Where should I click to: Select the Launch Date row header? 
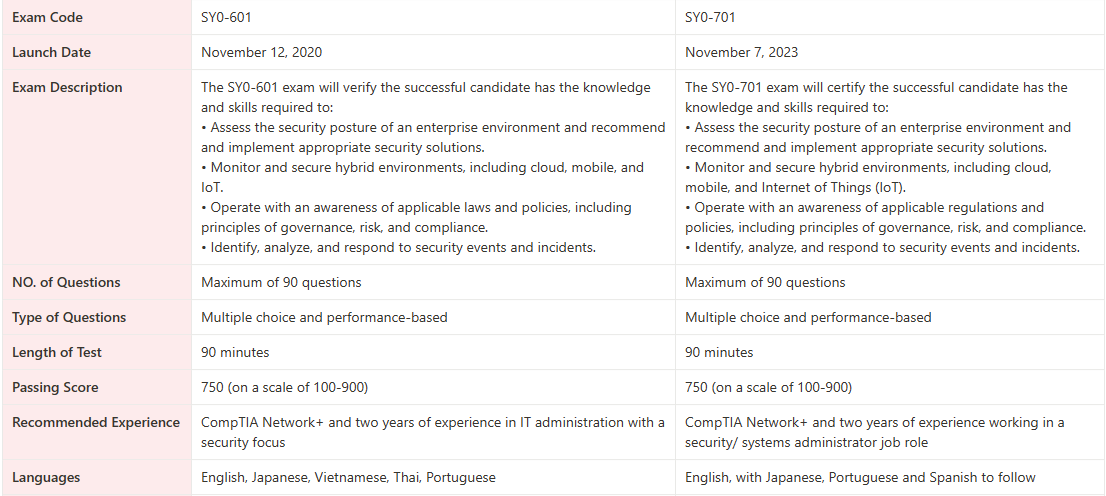click(x=52, y=52)
